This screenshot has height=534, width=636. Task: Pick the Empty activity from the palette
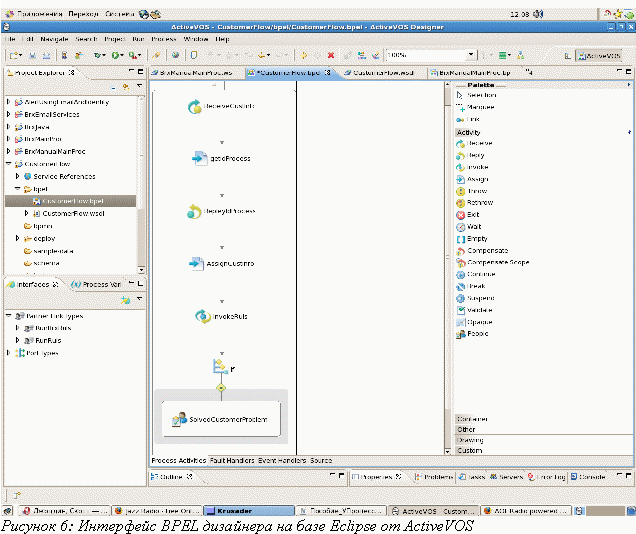478,239
